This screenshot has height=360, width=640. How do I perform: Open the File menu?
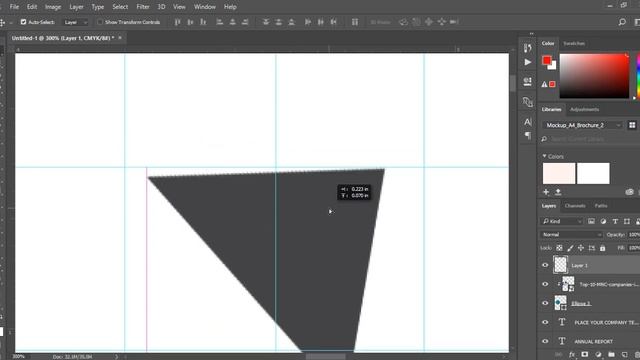pos(14,7)
